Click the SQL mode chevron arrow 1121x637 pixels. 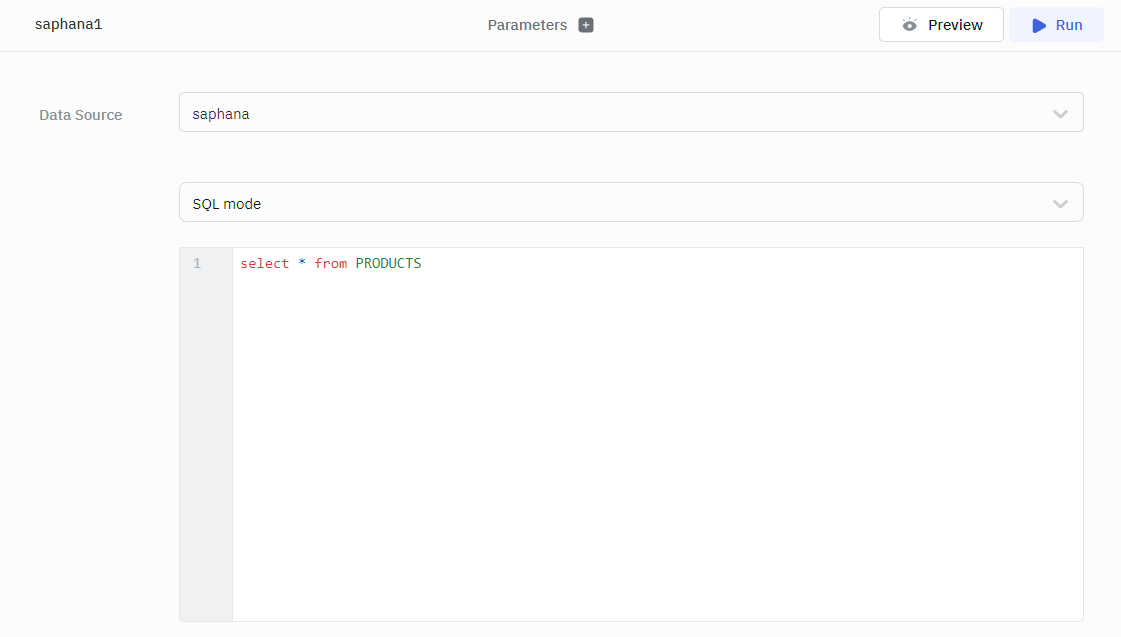pos(1060,204)
